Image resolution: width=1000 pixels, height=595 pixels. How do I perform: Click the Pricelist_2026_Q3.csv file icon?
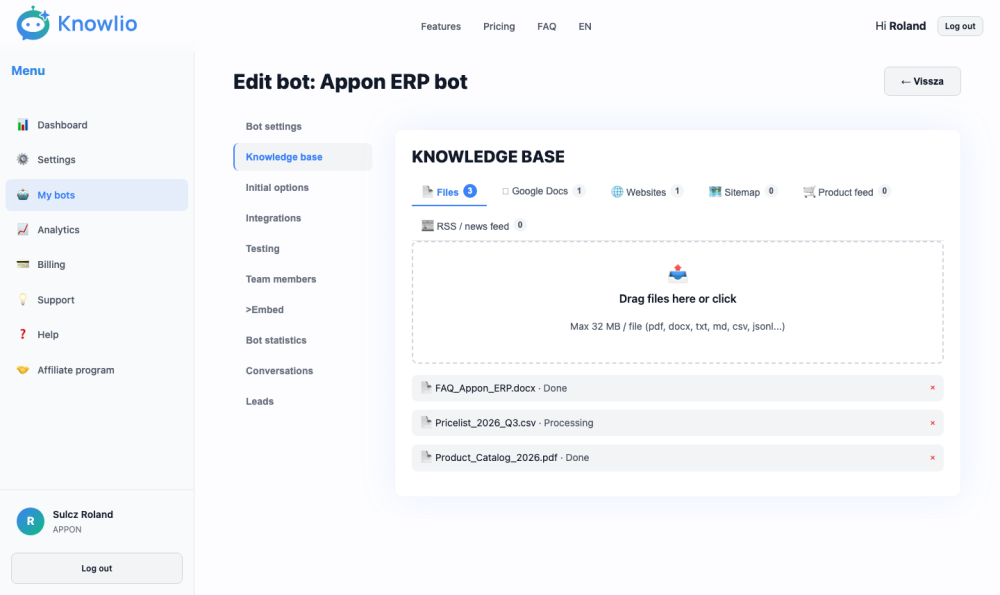[x=426, y=422]
